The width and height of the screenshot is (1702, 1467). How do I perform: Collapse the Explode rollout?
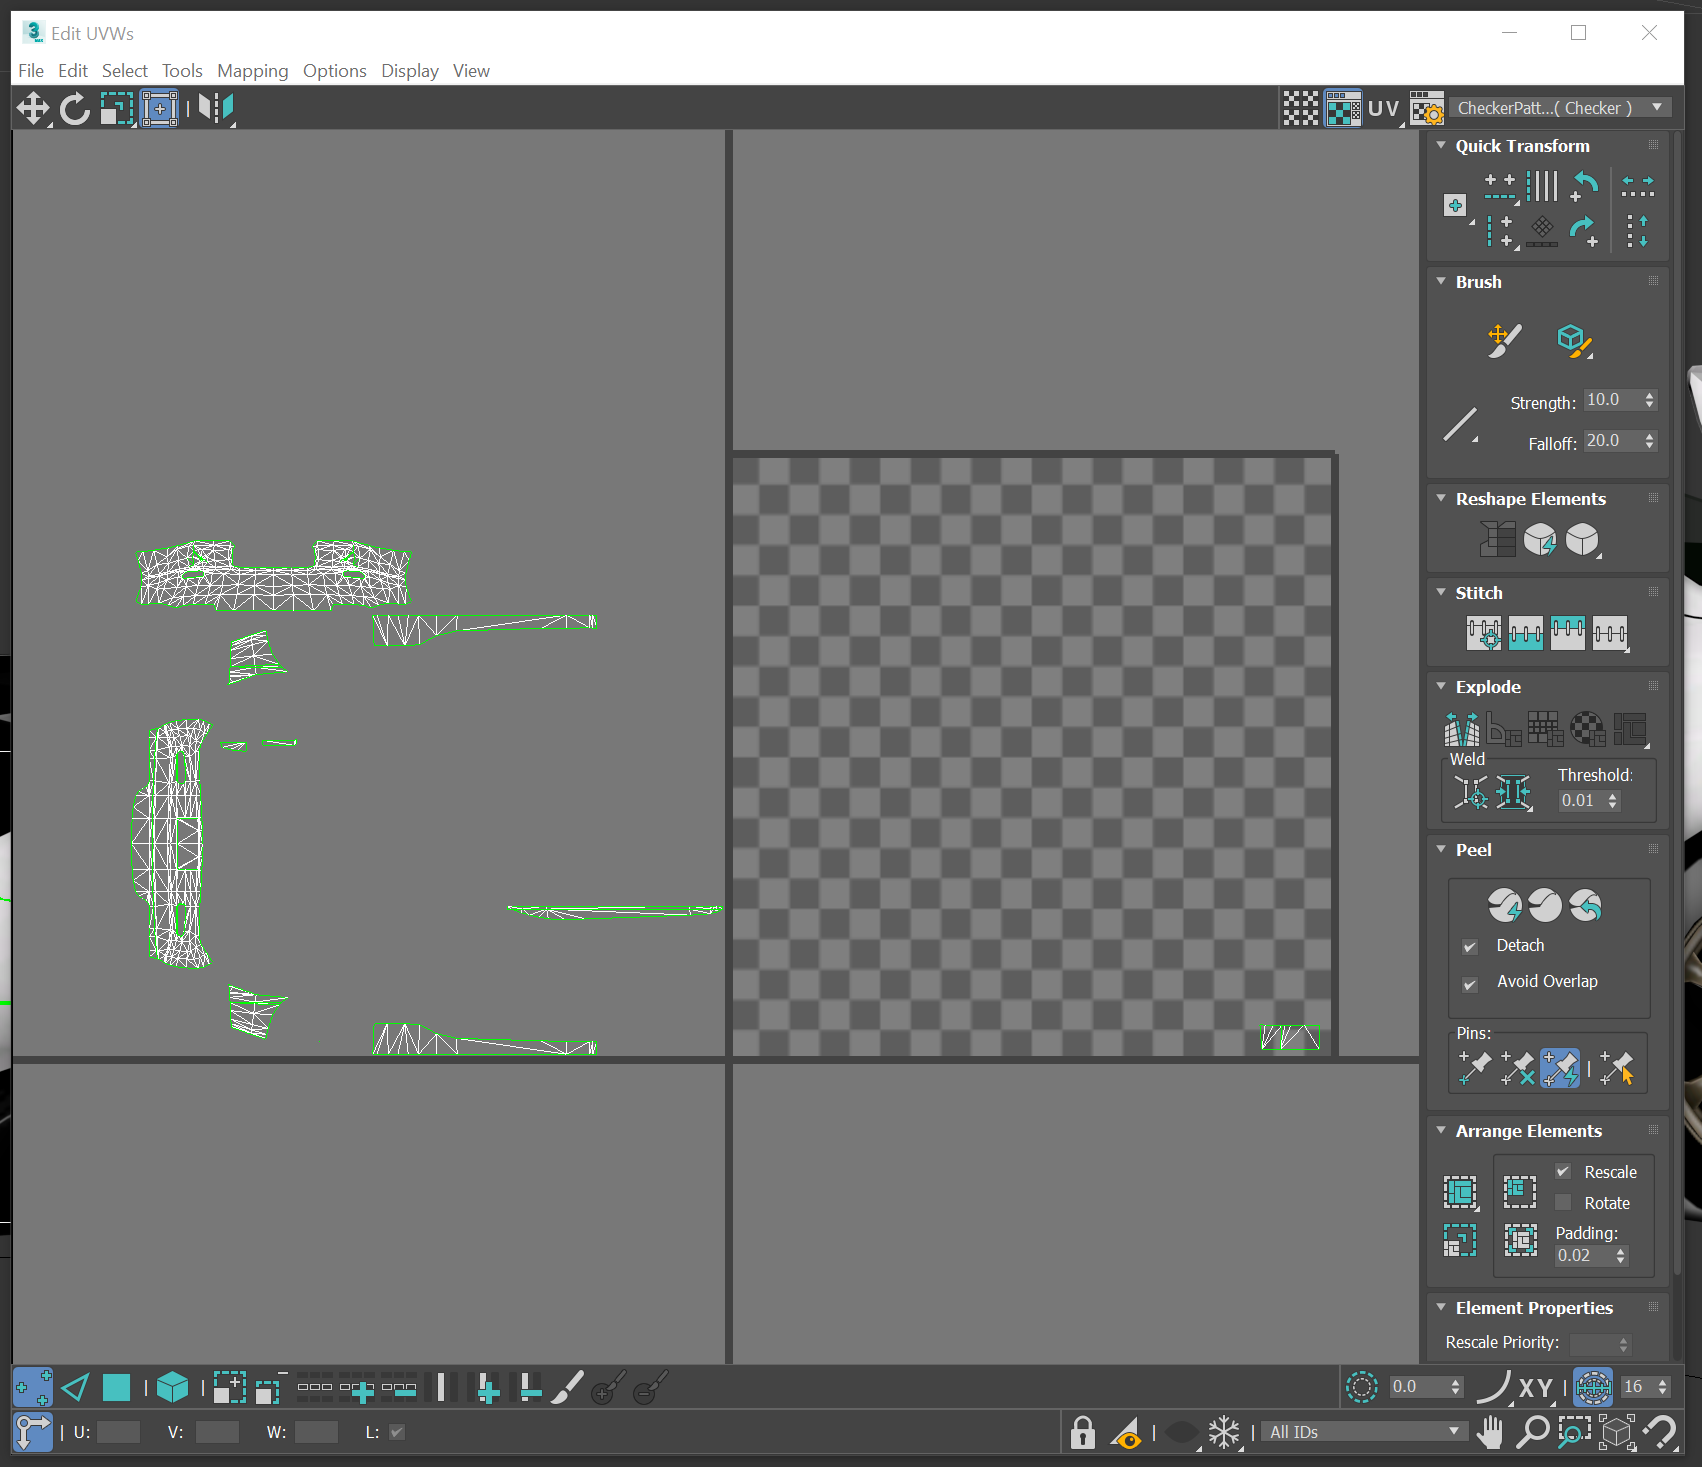click(x=1441, y=687)
